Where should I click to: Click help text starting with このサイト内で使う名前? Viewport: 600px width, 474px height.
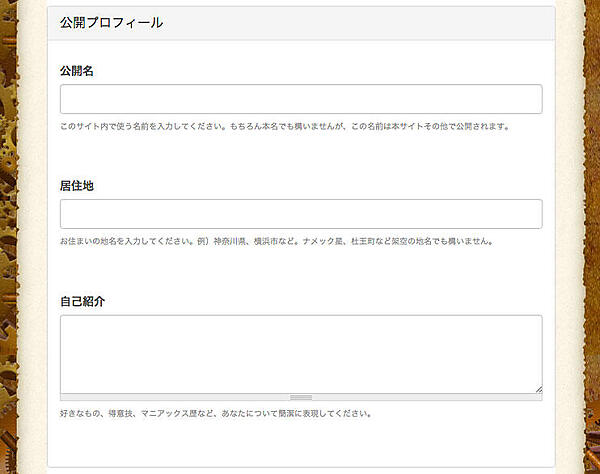285,126
